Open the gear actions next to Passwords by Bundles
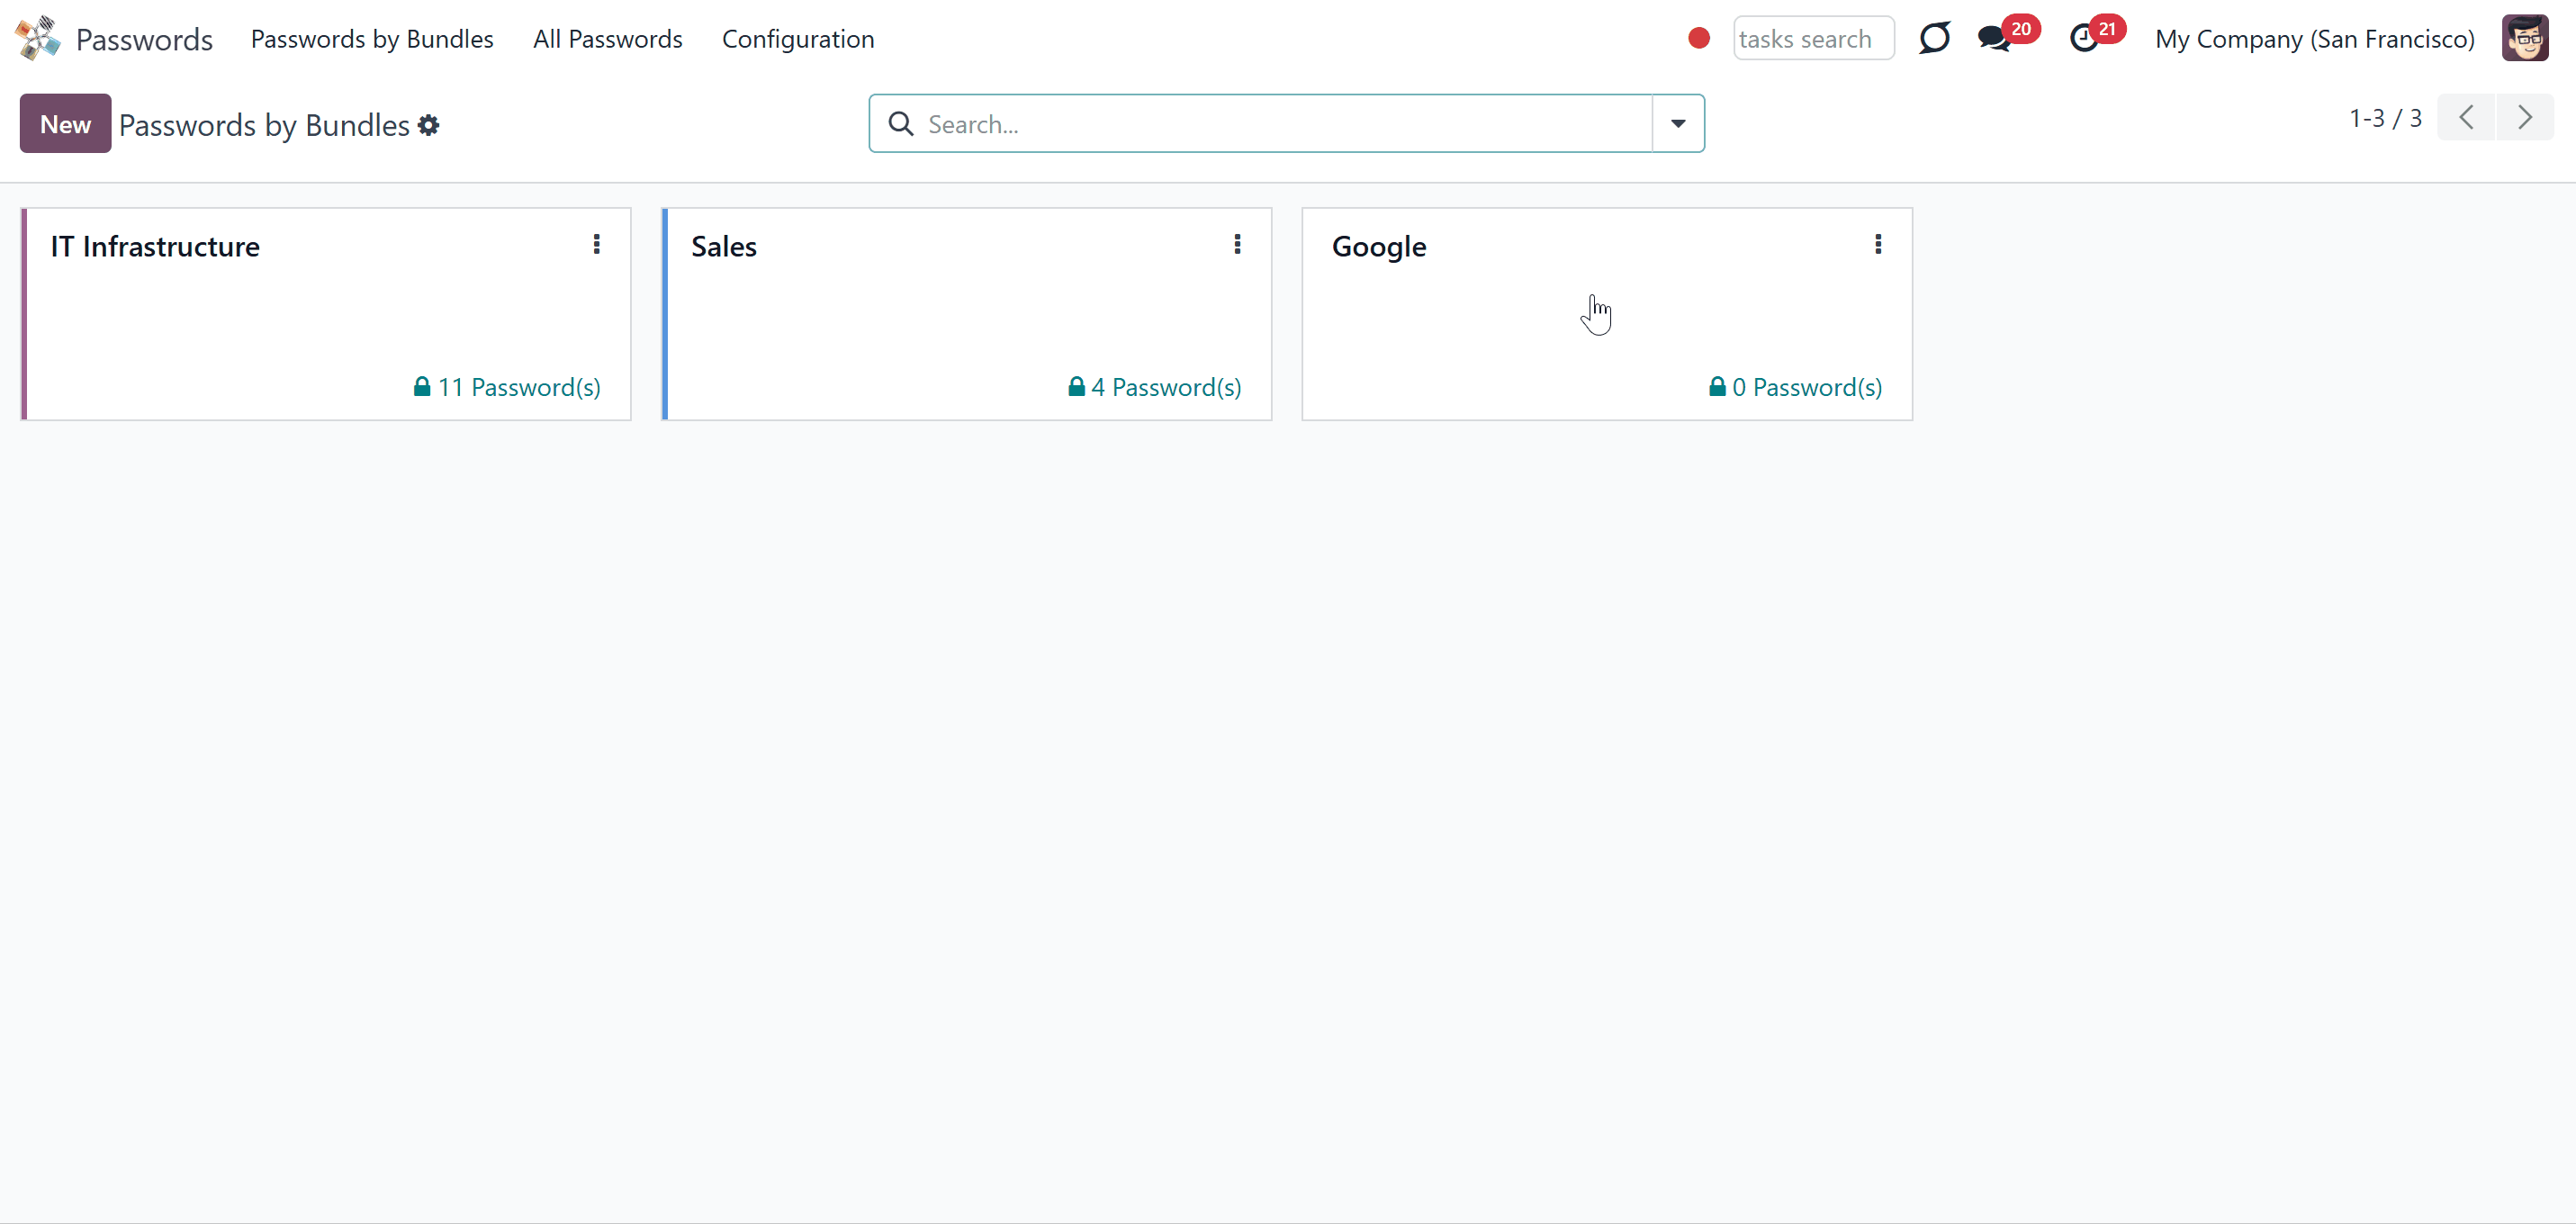2576x1224 pixels. pos(428,125)
